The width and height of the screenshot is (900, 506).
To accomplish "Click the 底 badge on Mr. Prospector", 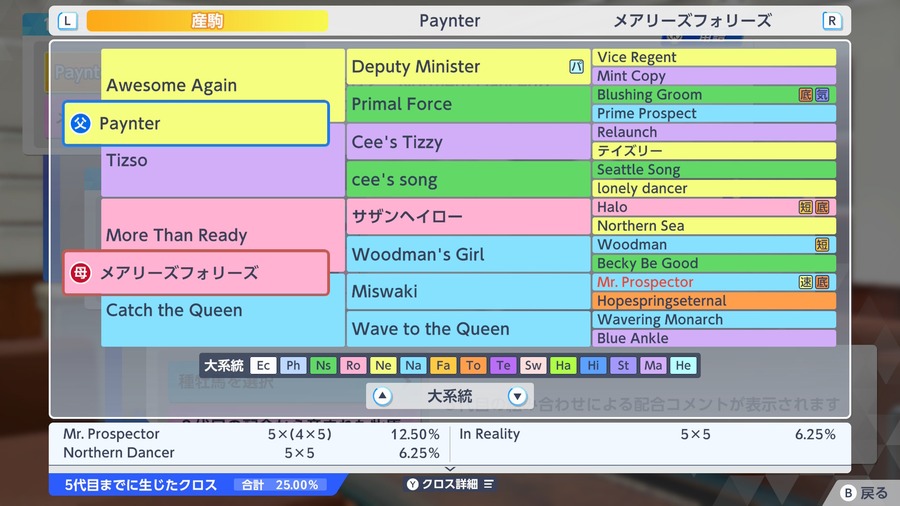I will (x=822, y=282).
